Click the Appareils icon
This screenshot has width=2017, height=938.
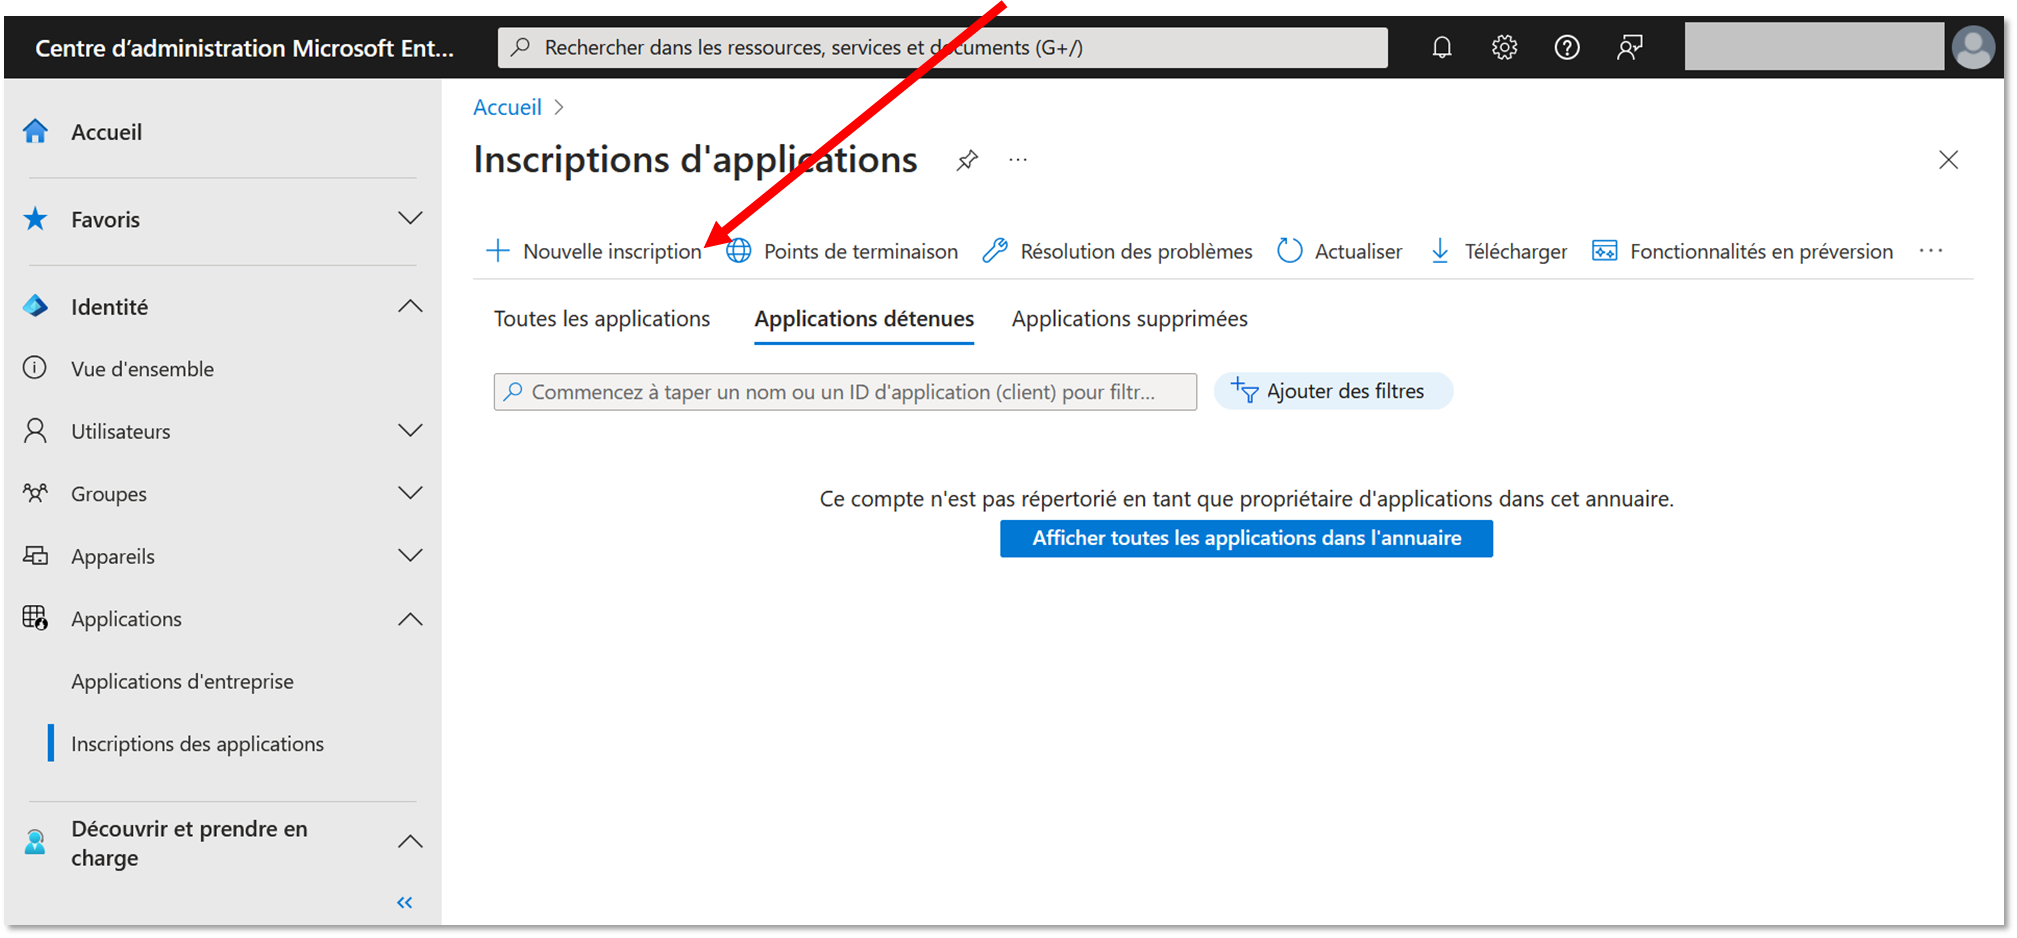coord(35,555)
